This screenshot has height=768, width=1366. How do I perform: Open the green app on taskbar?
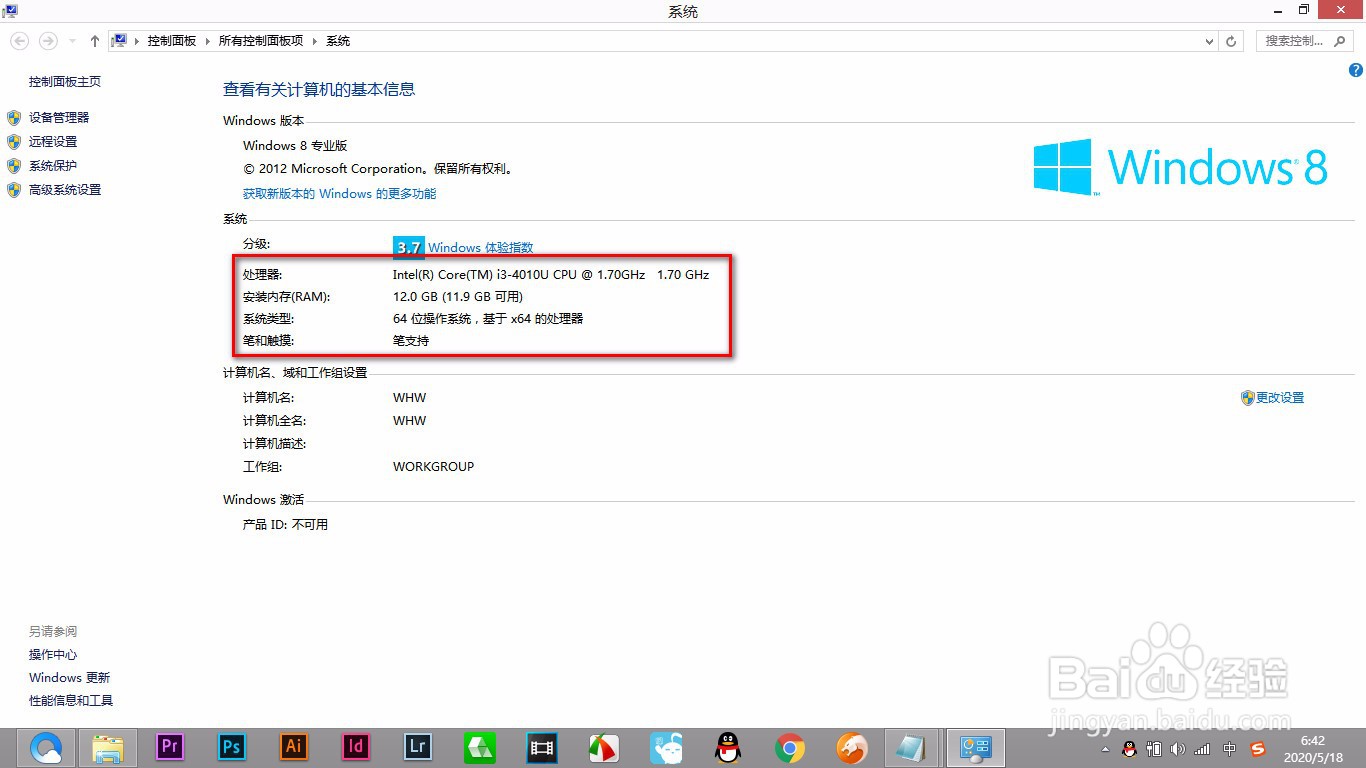click(480, 747)
